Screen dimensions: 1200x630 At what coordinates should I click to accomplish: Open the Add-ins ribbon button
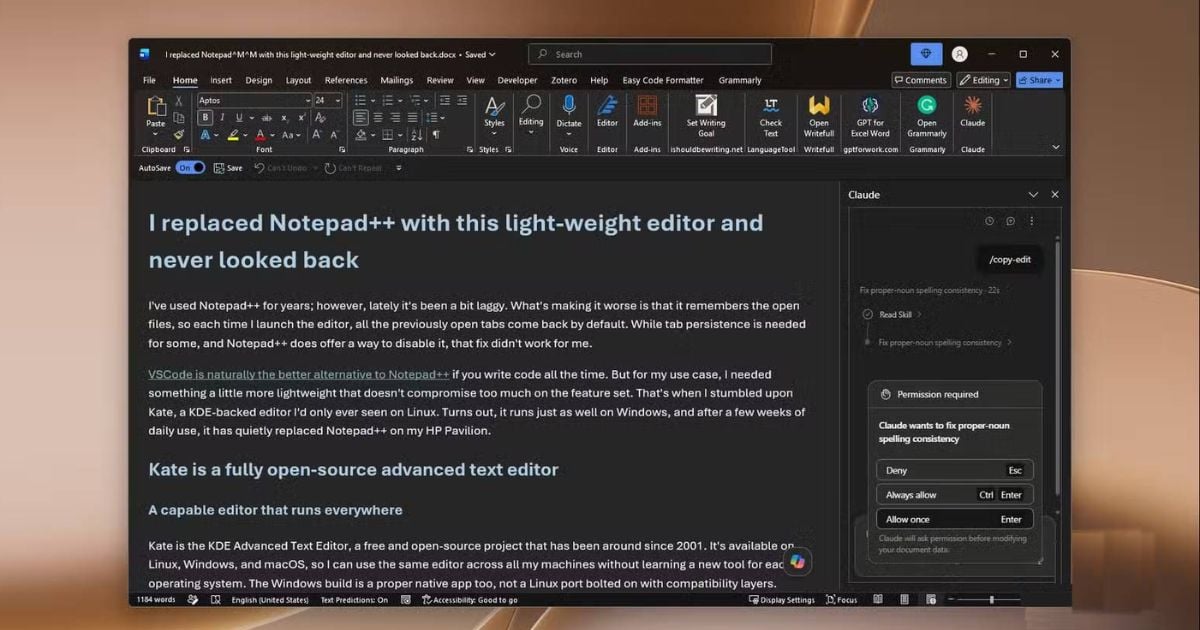click(x=647, y=112)
